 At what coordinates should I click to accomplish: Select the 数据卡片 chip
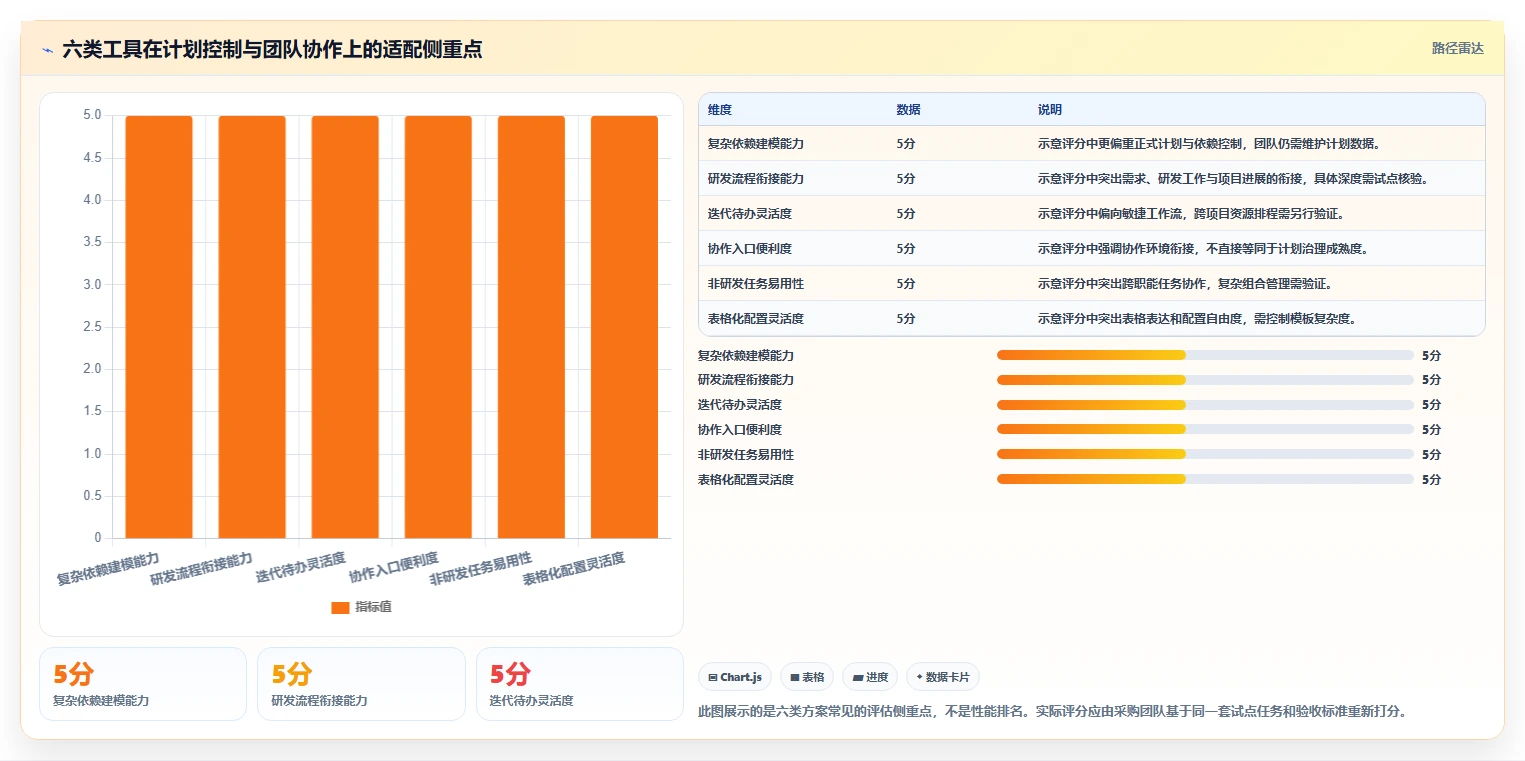tap(942, 677)
